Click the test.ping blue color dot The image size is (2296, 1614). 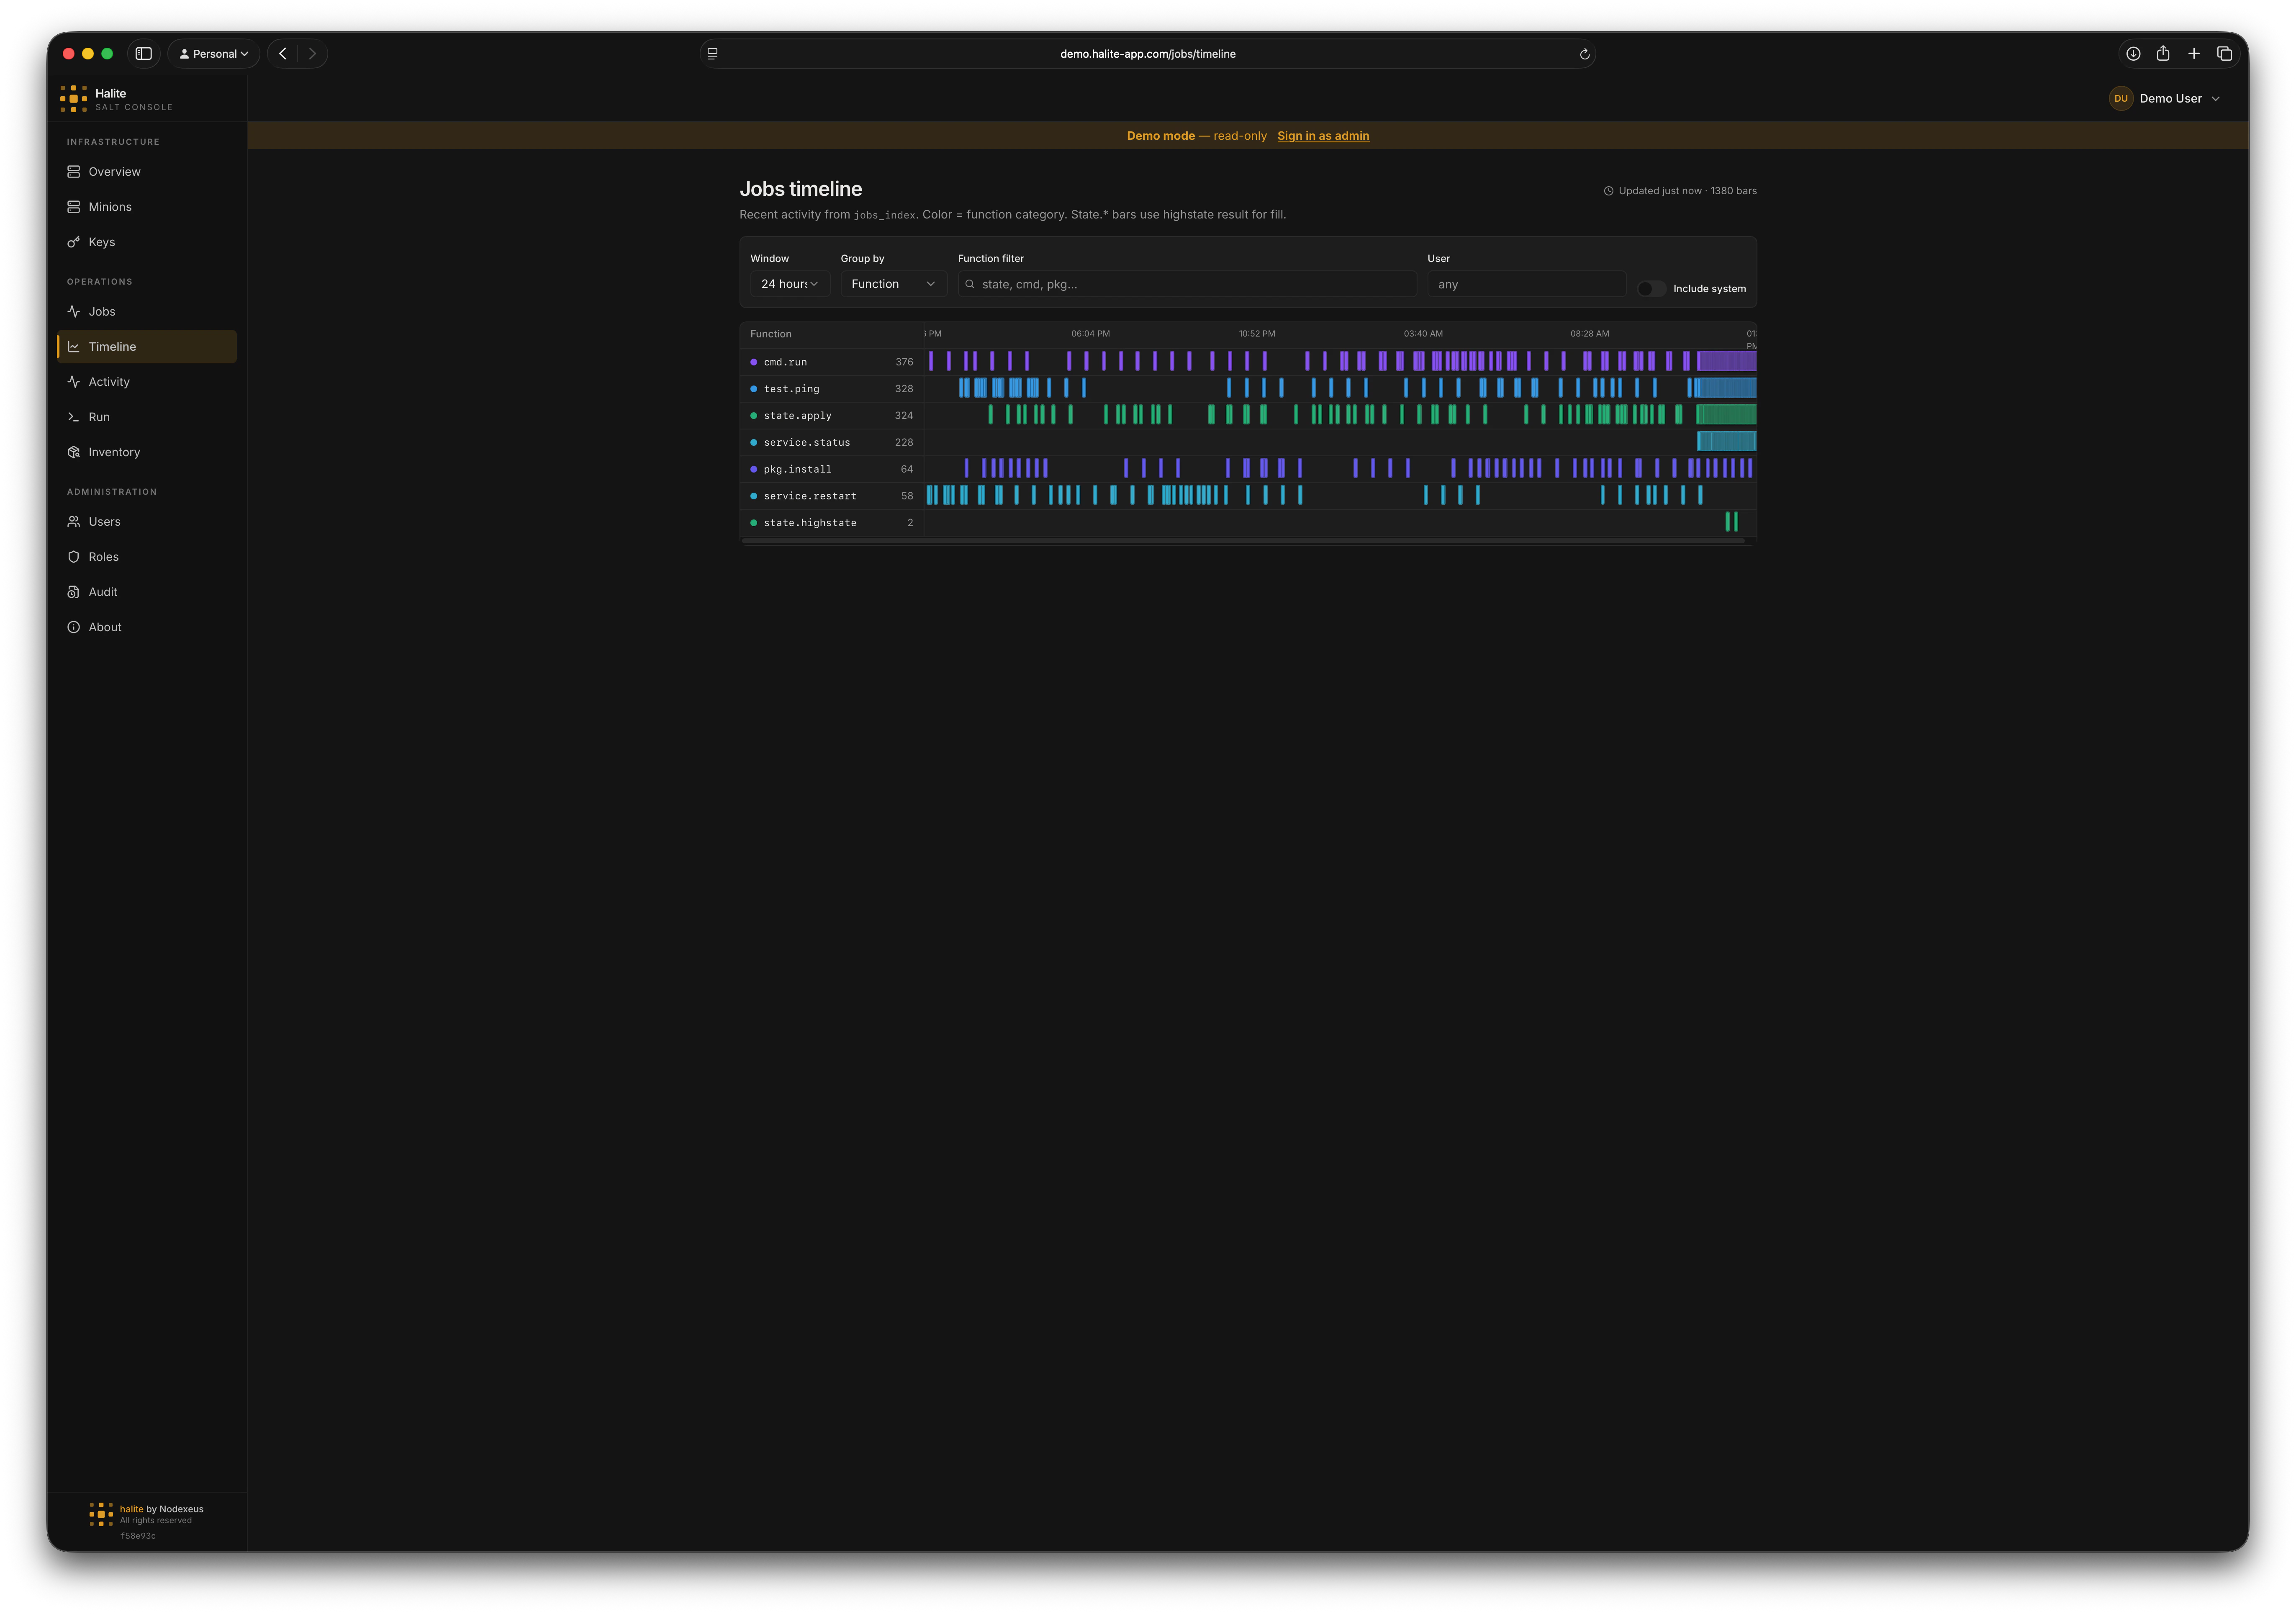[754, 389]
